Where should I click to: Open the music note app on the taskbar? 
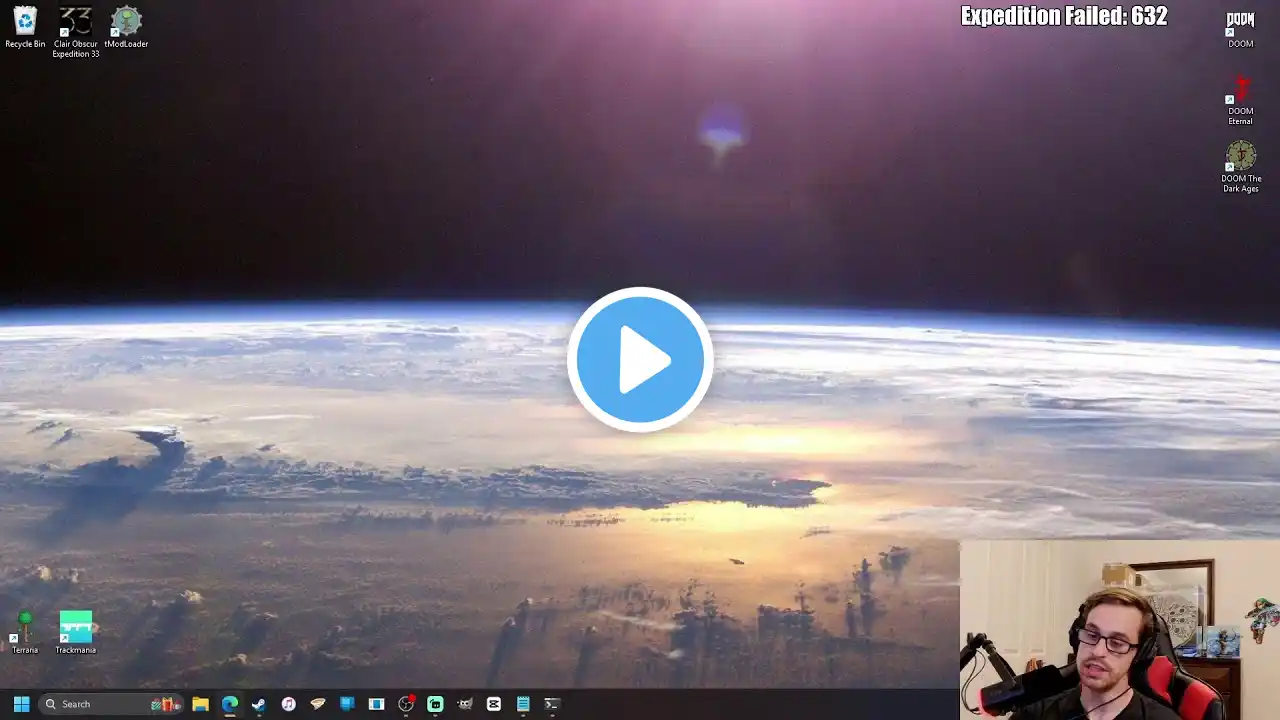[288, 704]
